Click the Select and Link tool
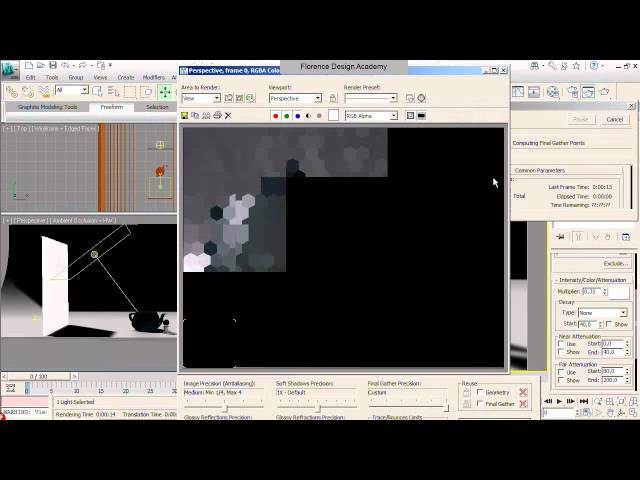Viewport: 640px width, 480px height. (x=11, y=92)
